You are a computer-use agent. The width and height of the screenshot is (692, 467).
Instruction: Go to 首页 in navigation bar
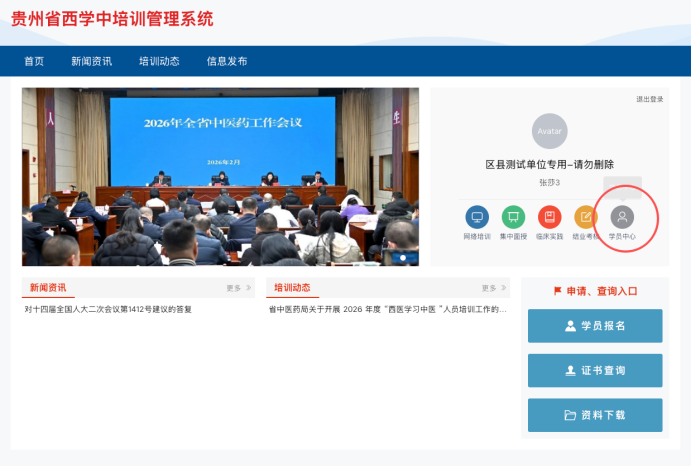coord(34,61)
